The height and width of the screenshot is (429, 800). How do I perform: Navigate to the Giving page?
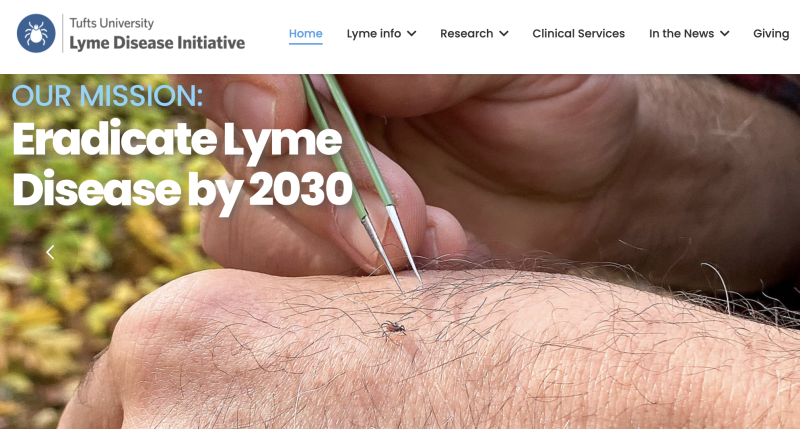[x=771, y=34]
